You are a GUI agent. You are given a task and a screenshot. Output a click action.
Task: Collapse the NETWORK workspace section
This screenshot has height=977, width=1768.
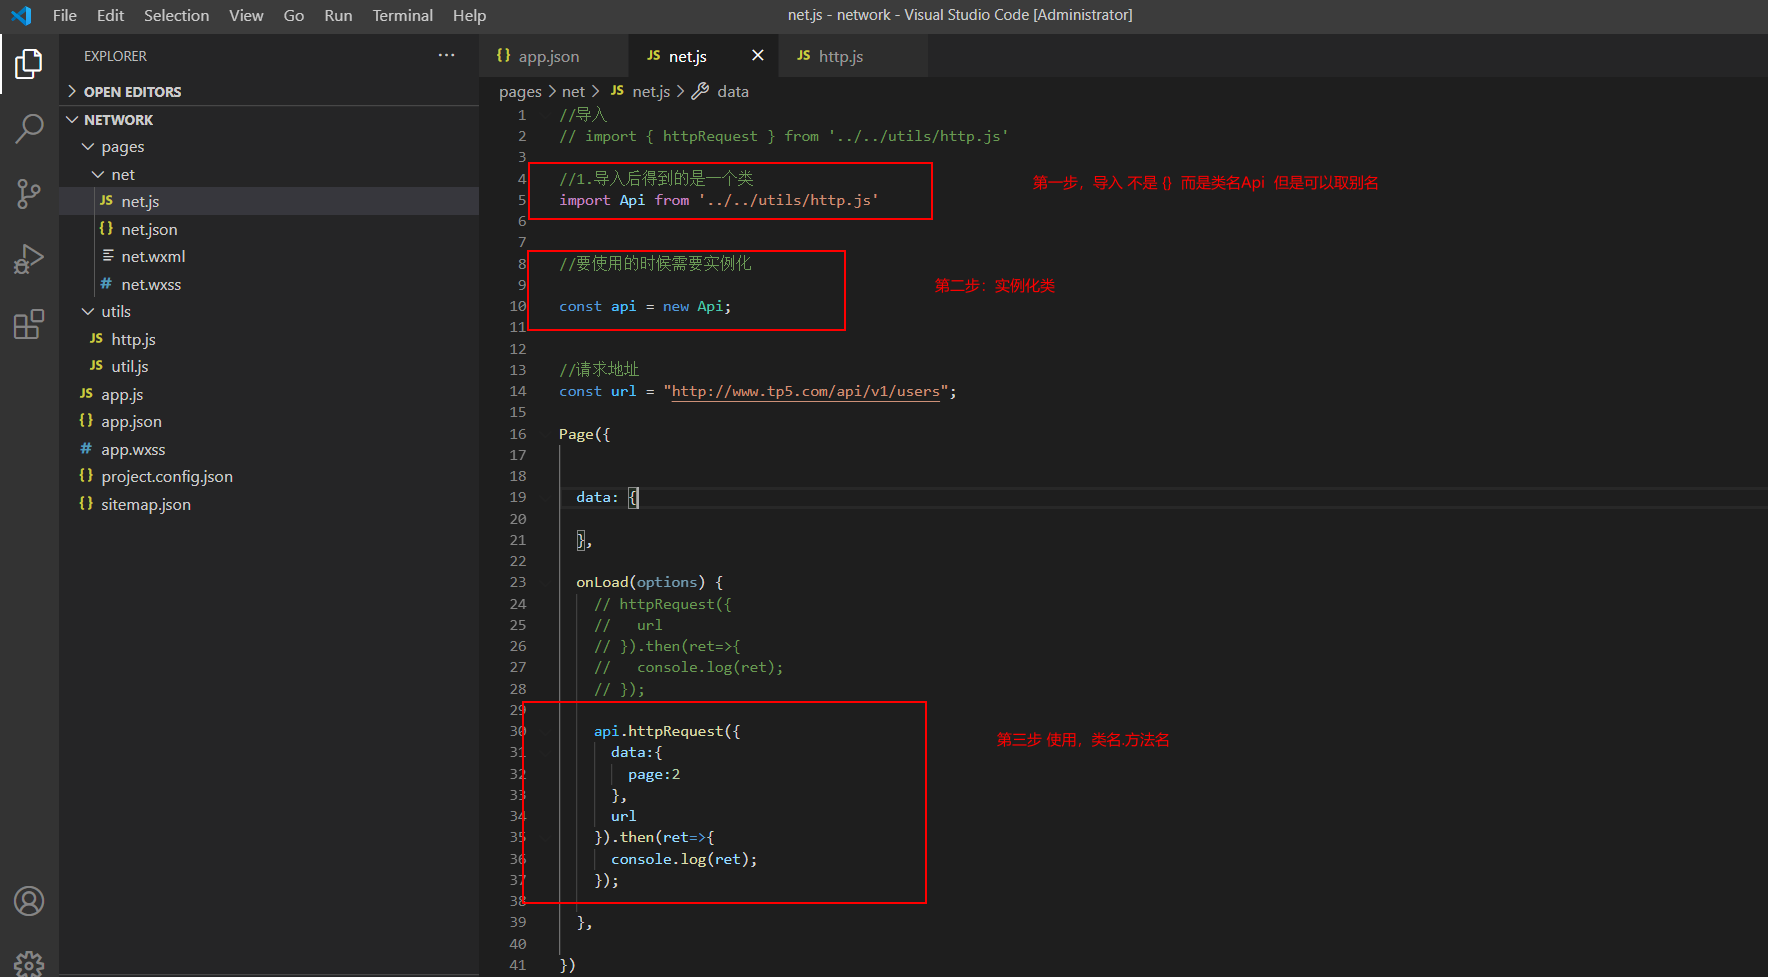[72, 119]
